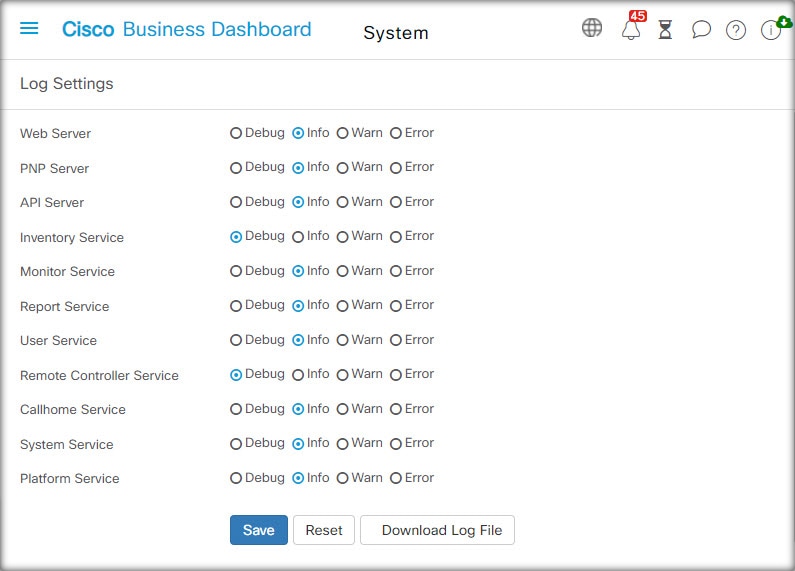Set Platform Service log level to Error
Viewport: 795px width, 571px height.
tap(396, 478)
